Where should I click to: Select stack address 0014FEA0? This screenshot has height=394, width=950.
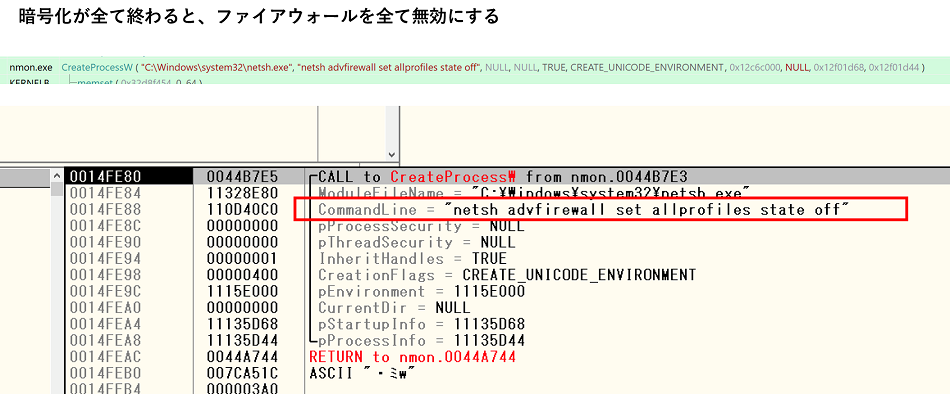(x=105, y=308)
